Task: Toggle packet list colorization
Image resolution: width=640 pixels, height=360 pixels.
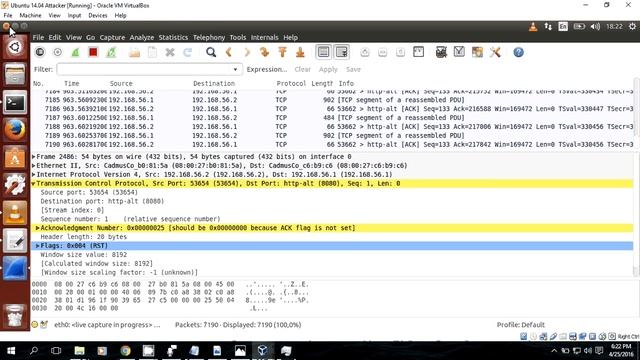Action: pyautogui.click(x=323, y=52)
